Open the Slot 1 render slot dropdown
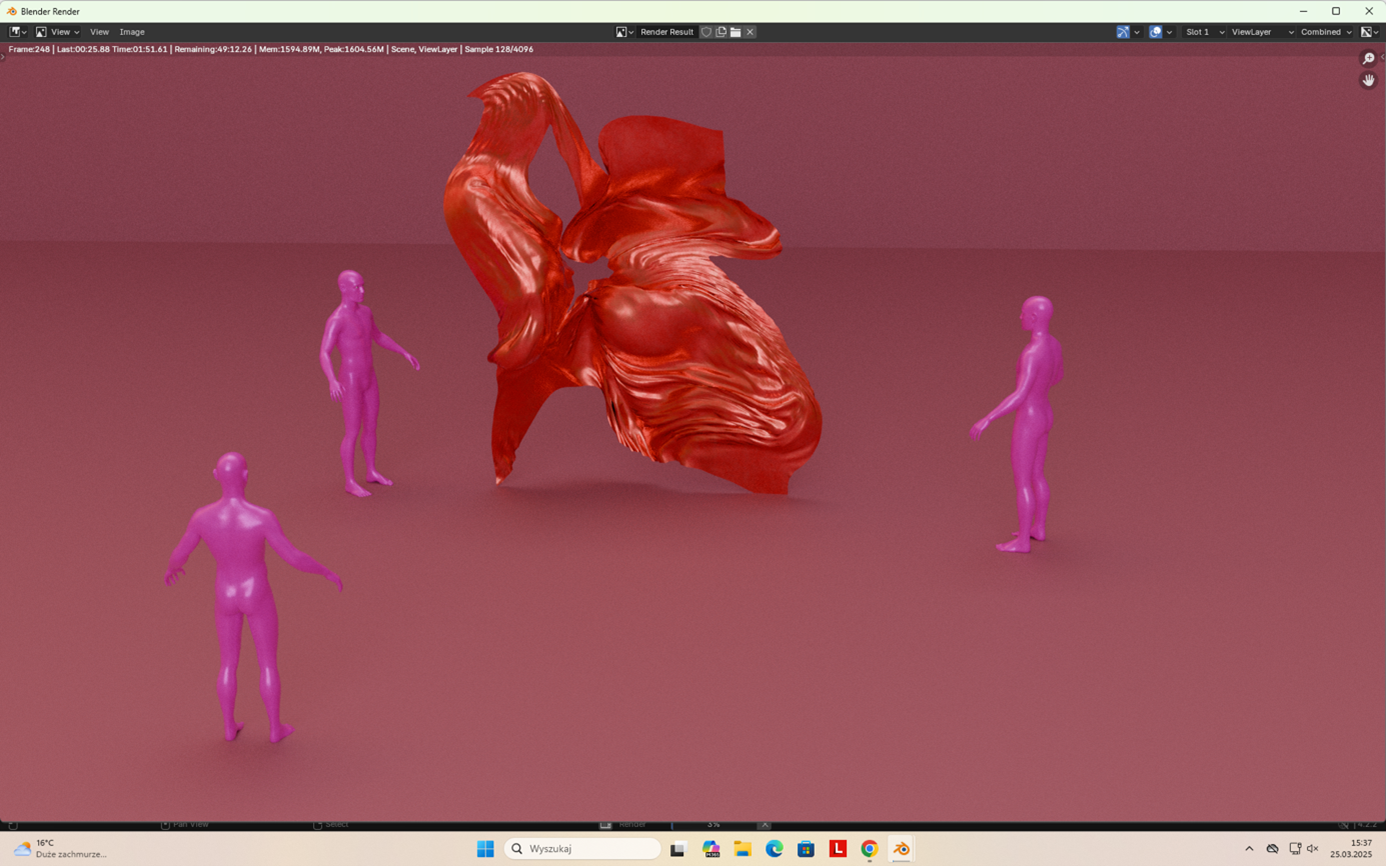The height and width of the screenshot is (866, 1386). (1203, 32)
